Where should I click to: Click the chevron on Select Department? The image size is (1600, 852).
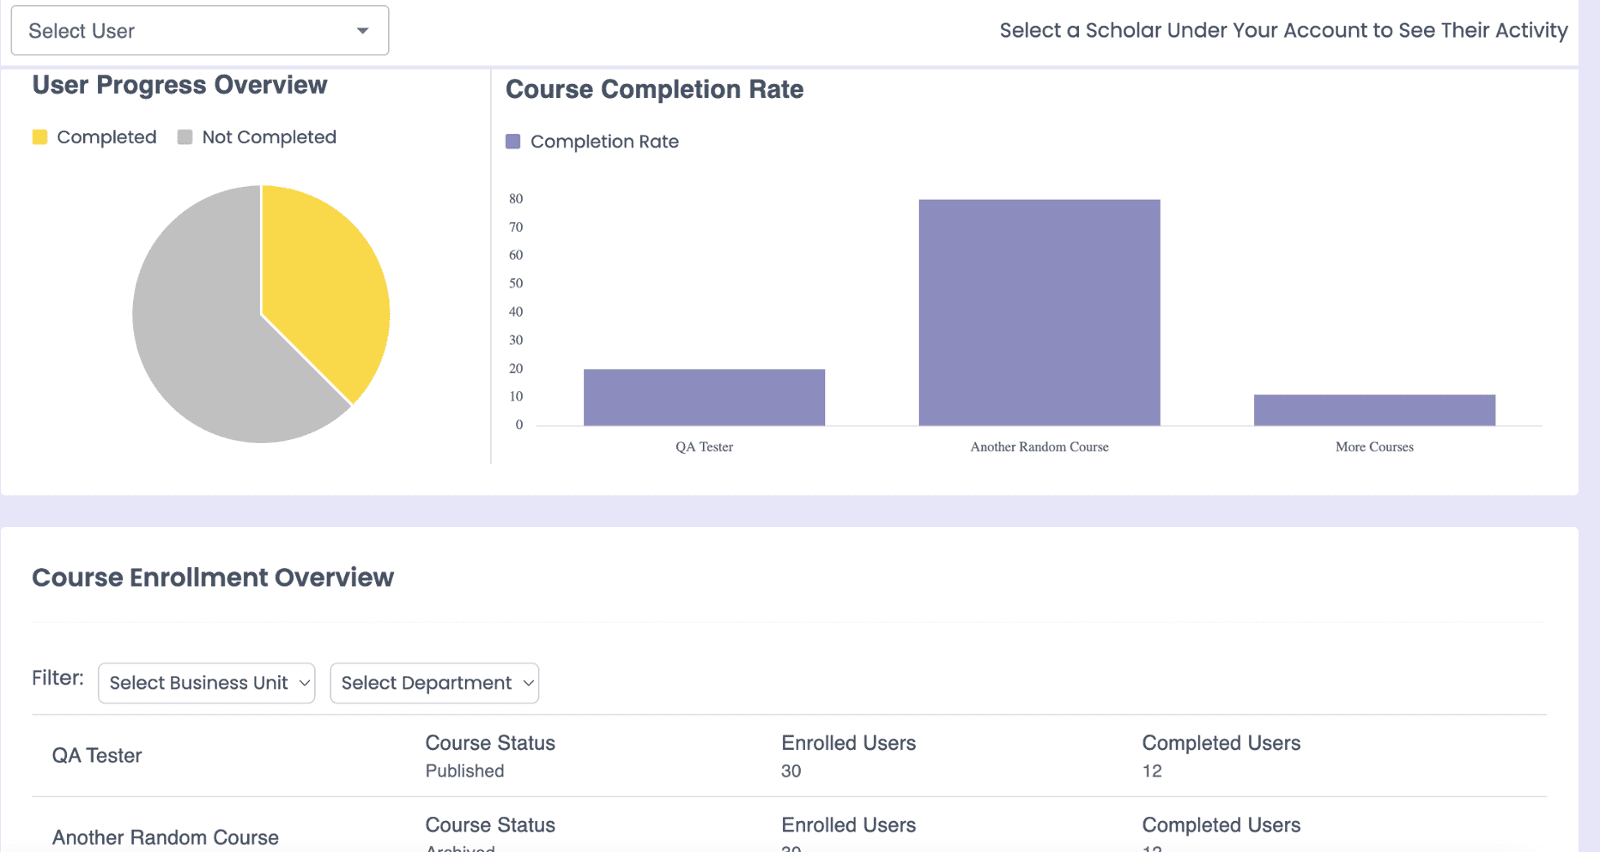pyautogui.click(x=528, y=683)
